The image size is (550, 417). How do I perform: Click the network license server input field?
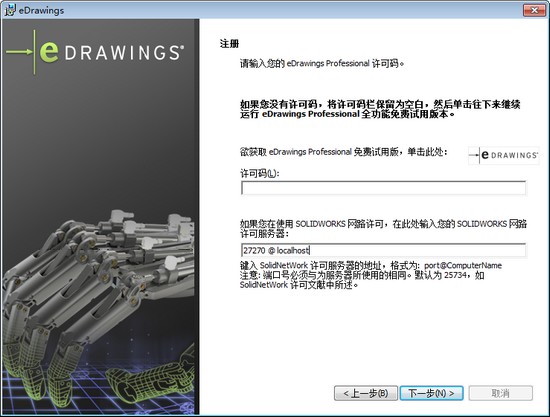pos(383,250)
